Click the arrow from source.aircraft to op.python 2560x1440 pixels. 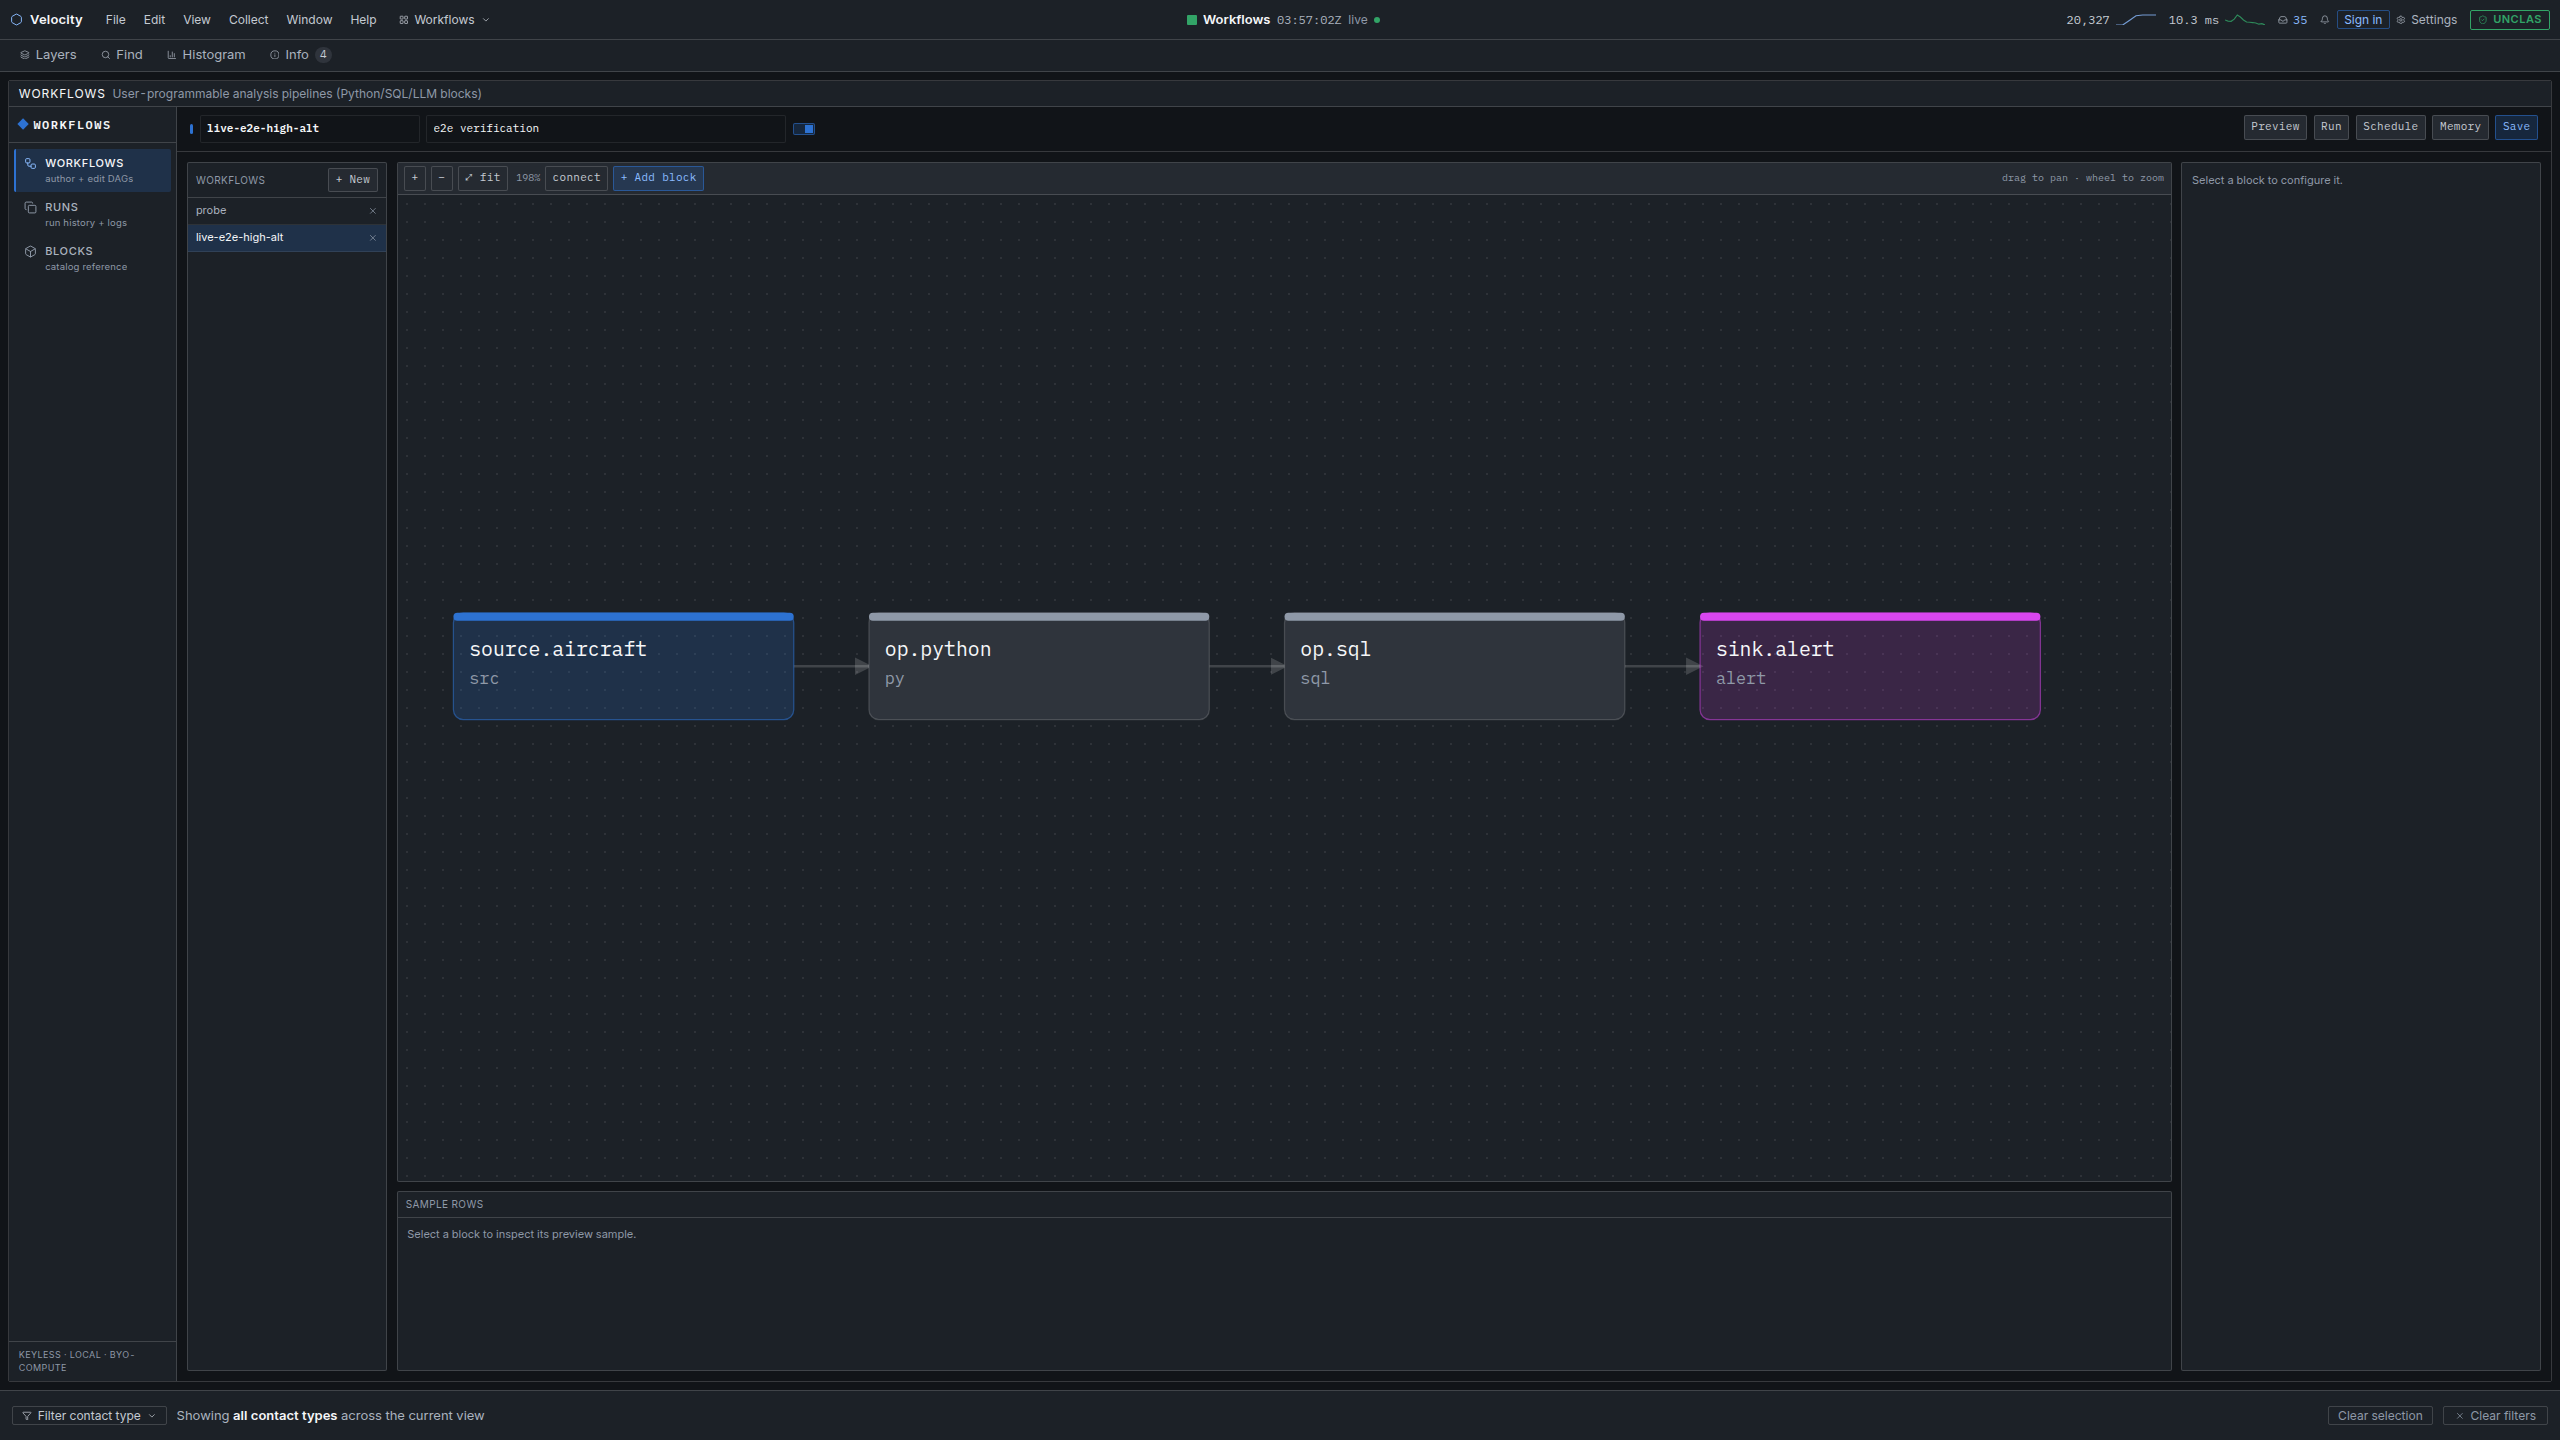(x=831, y=666)
